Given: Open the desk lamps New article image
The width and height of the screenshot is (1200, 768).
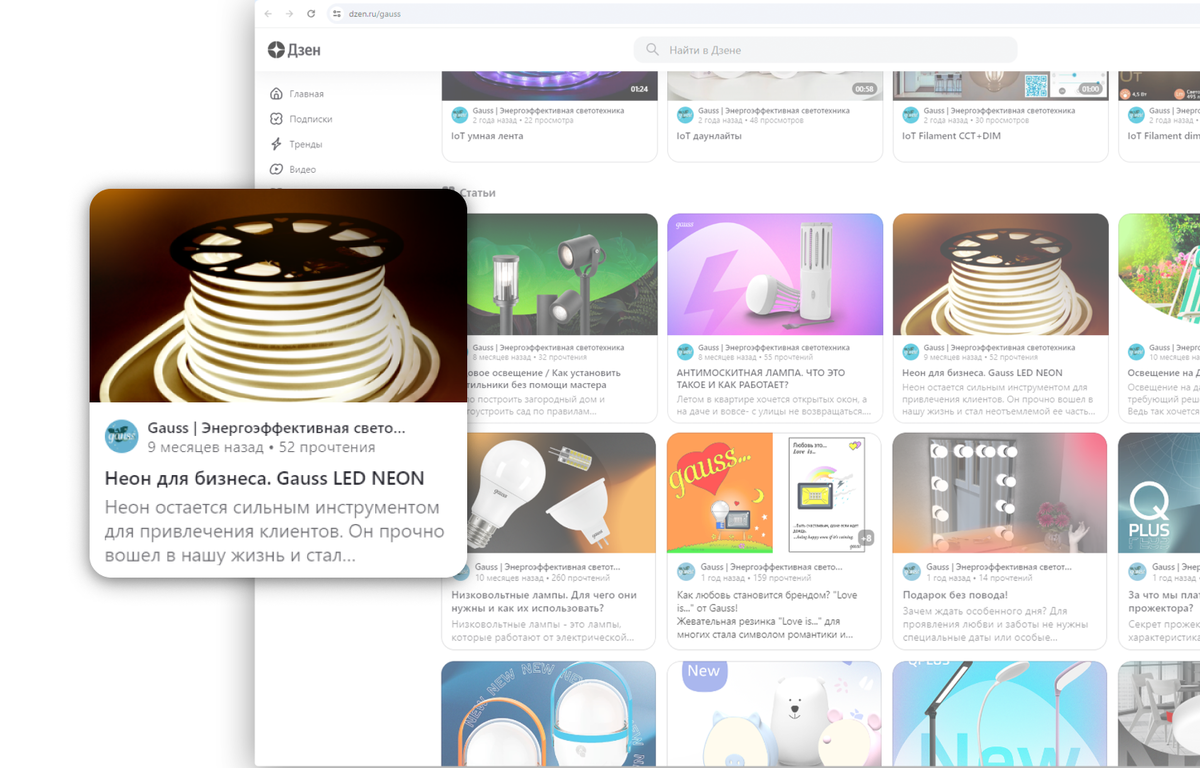Looking at the screenshot, I should coord(1000,714).
